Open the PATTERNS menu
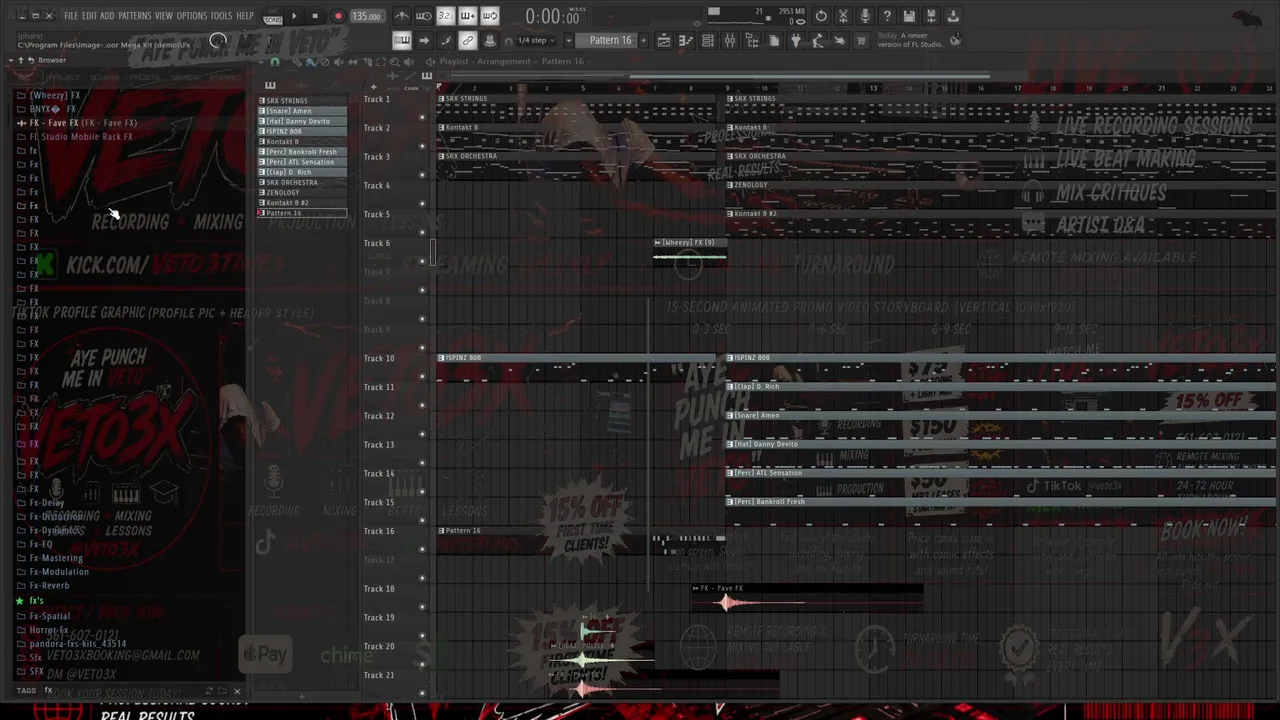 (x=134, y=16)
